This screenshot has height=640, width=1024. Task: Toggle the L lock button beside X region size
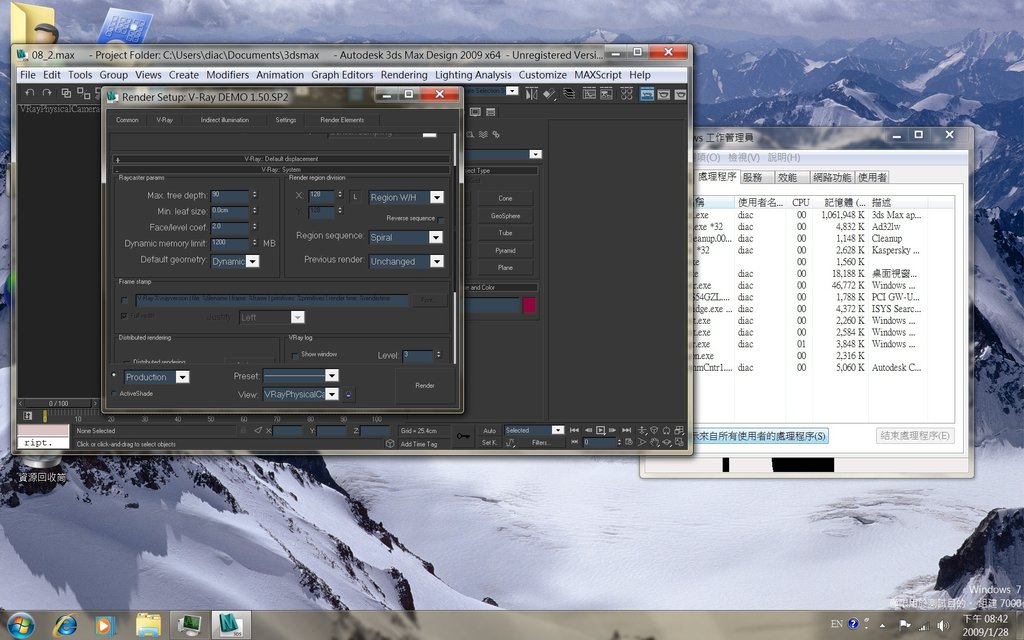355,196
